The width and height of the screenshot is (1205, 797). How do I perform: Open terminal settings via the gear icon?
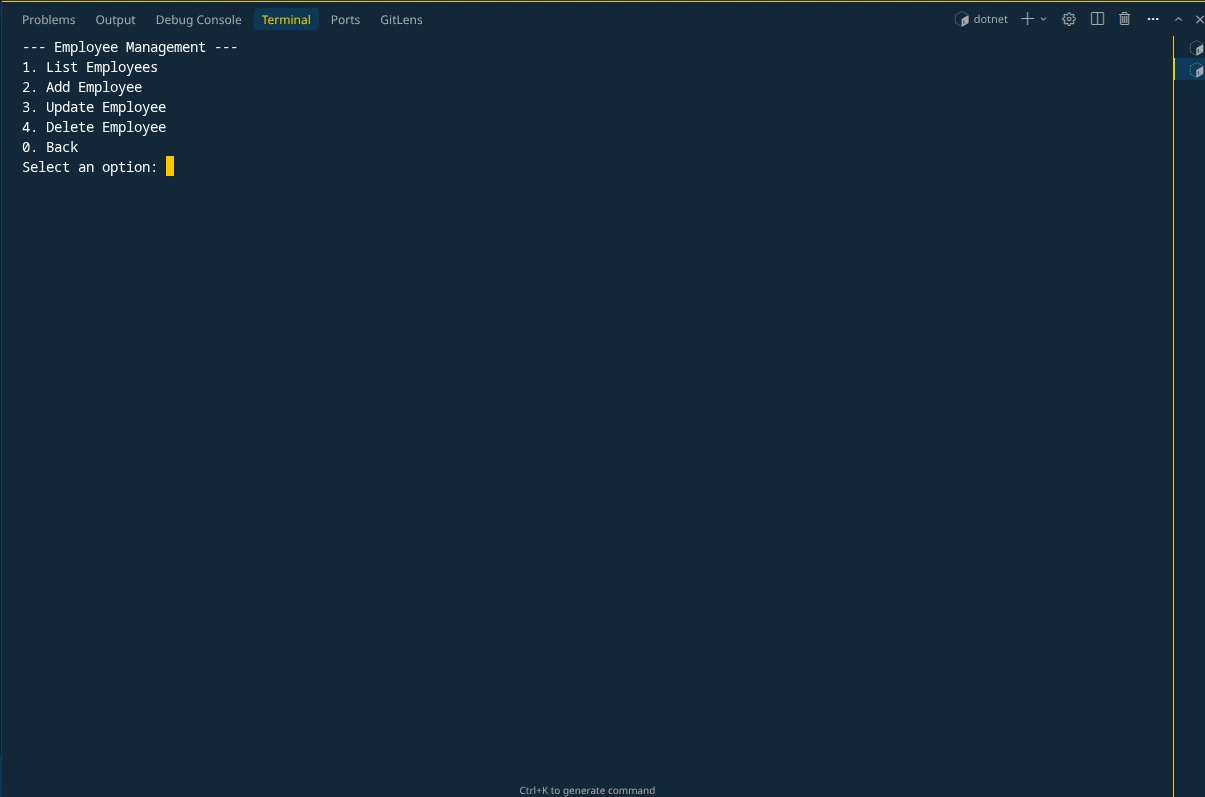point(1068,18)
